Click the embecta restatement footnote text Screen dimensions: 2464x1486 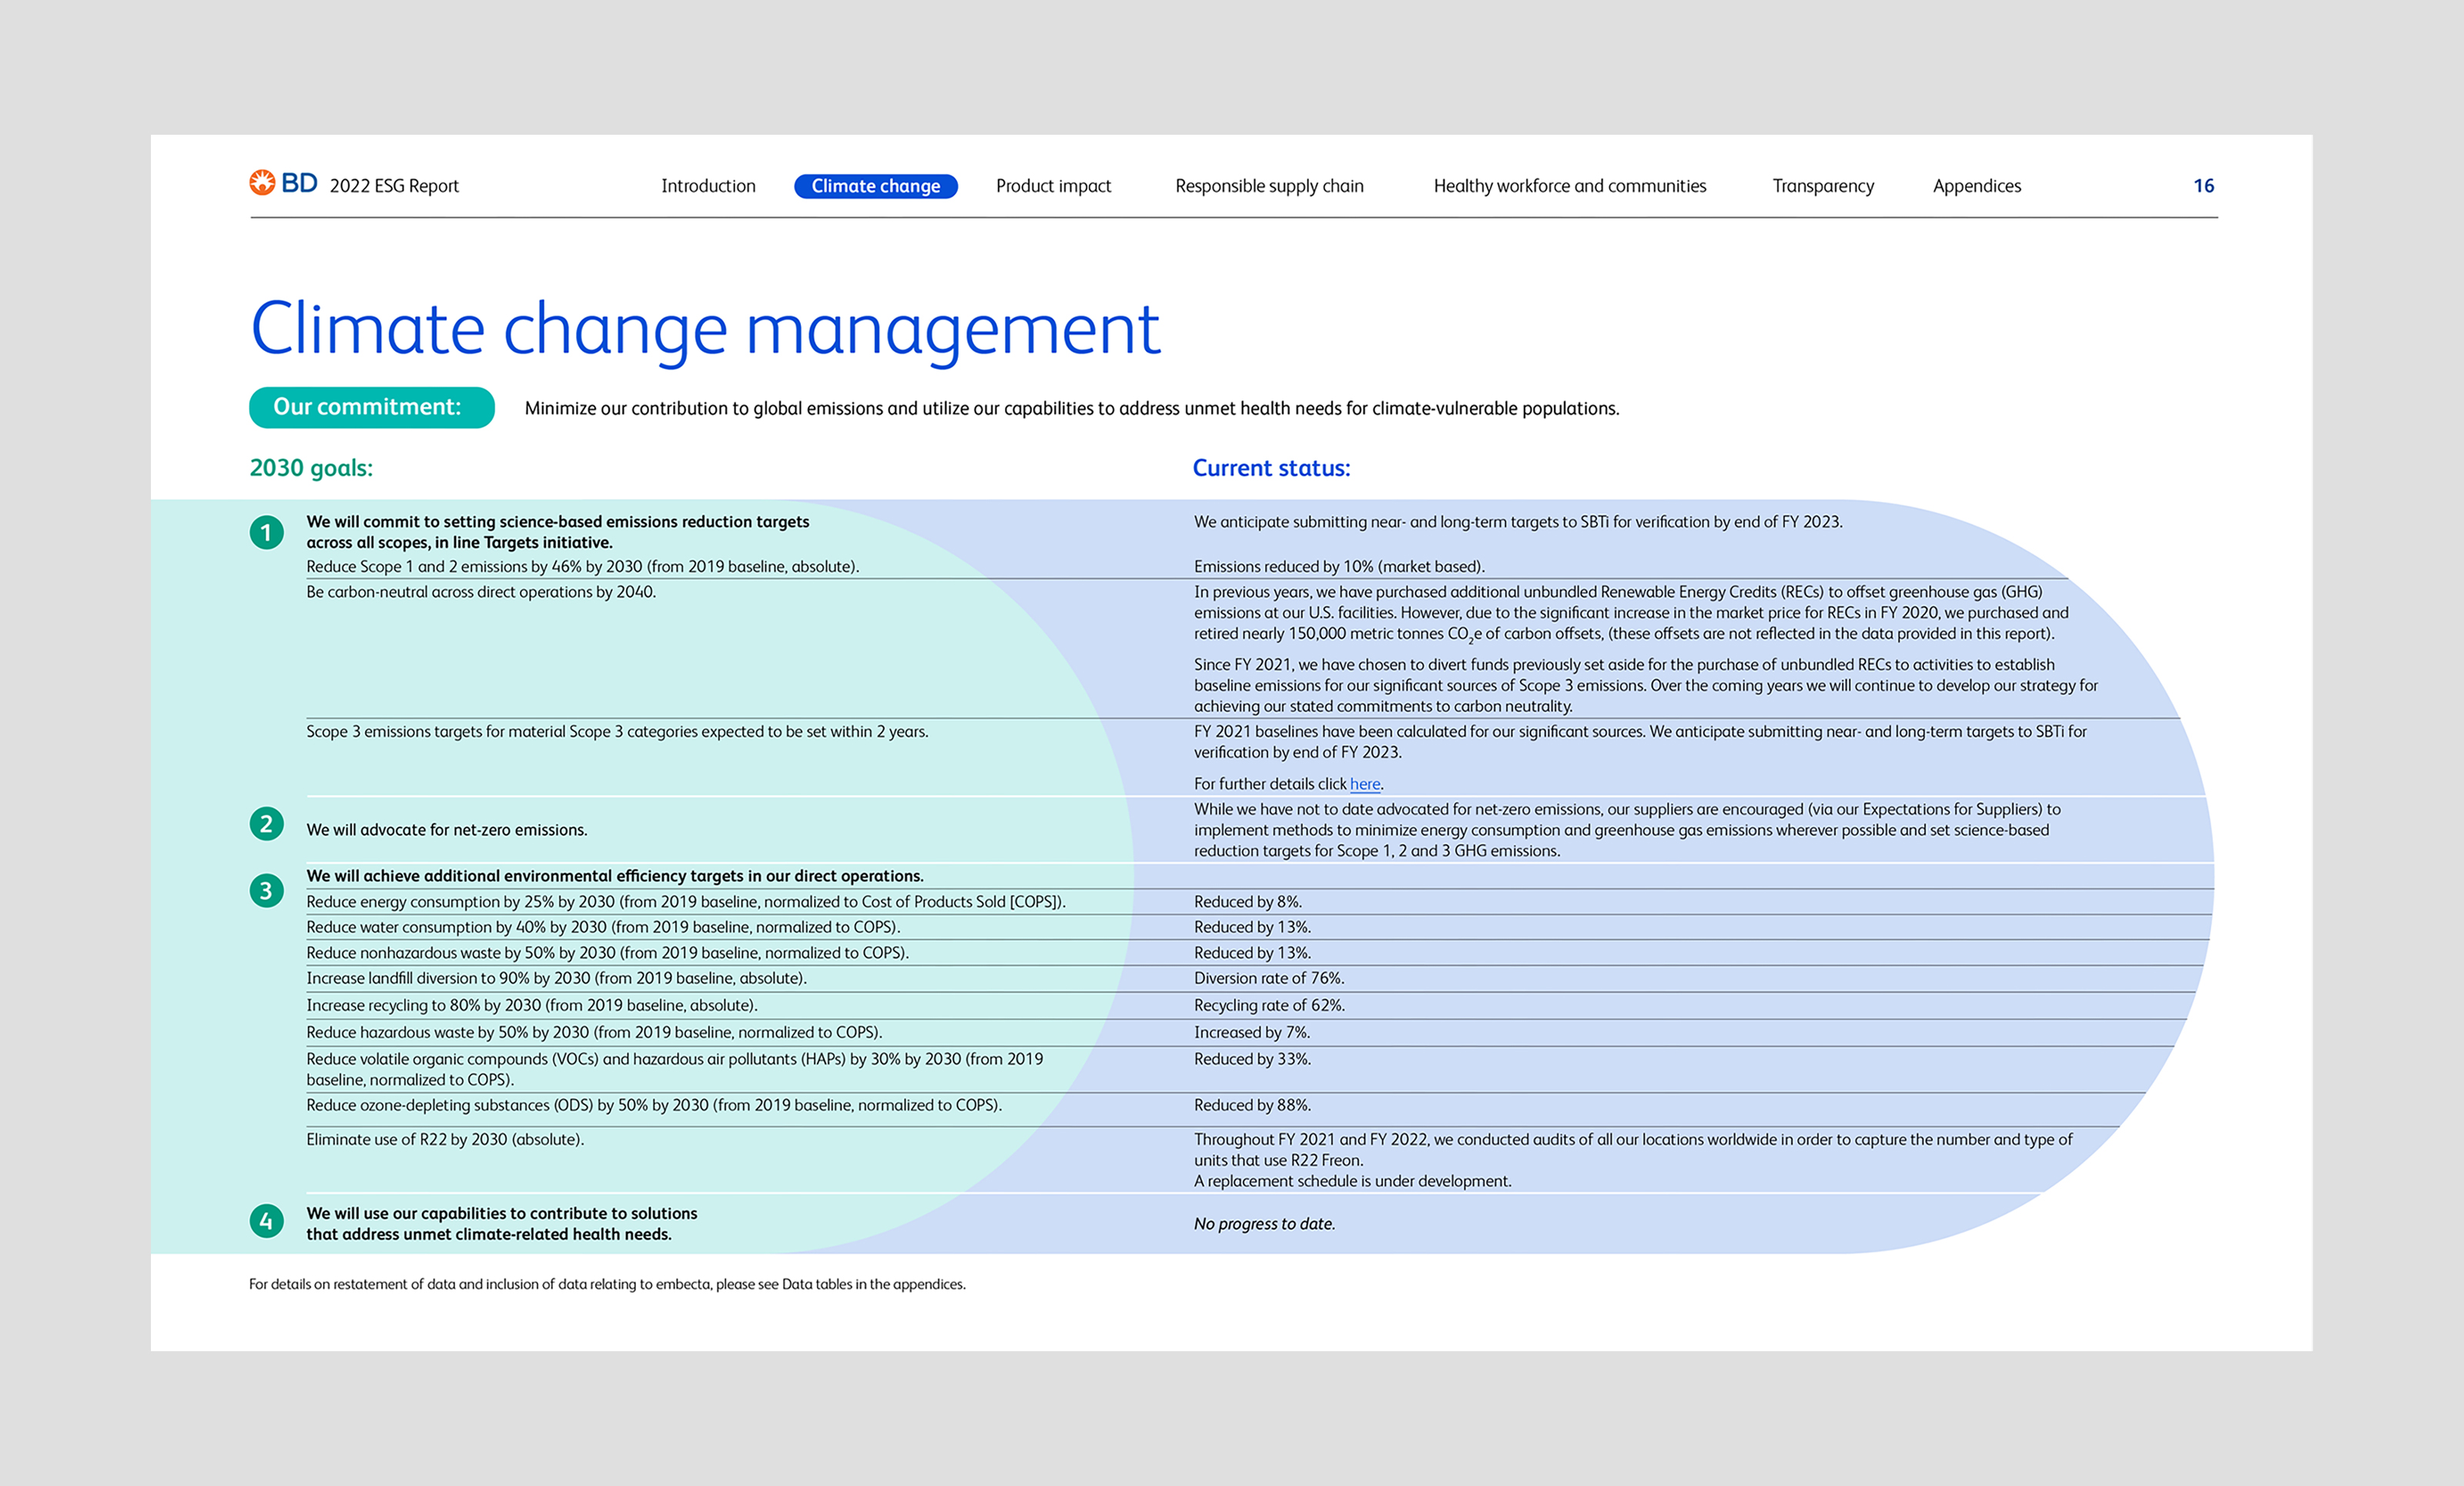pyautogui.click(x=607, y=1284)
